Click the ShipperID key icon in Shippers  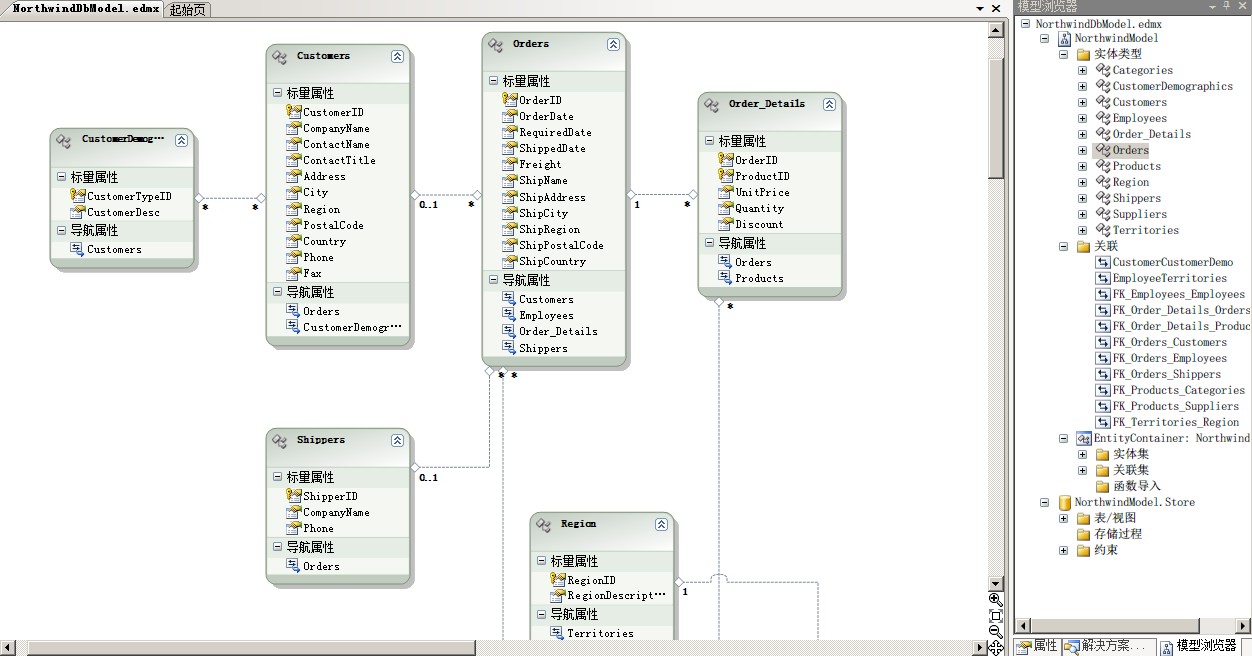tap(294, 496)
